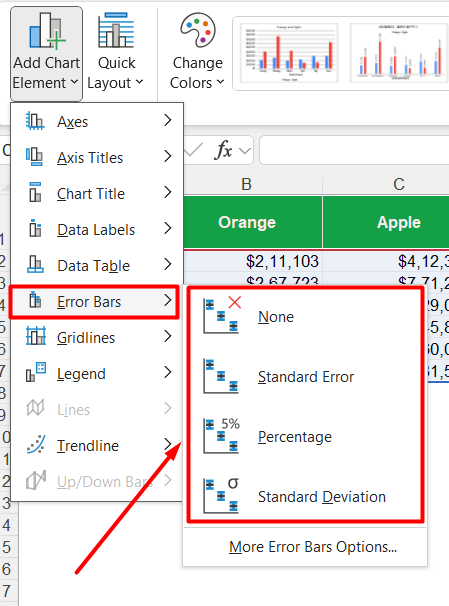Click the Gridlines menu icon
Image resolution: width=449 pixels, height=606 pixels.
pos(36,335)
